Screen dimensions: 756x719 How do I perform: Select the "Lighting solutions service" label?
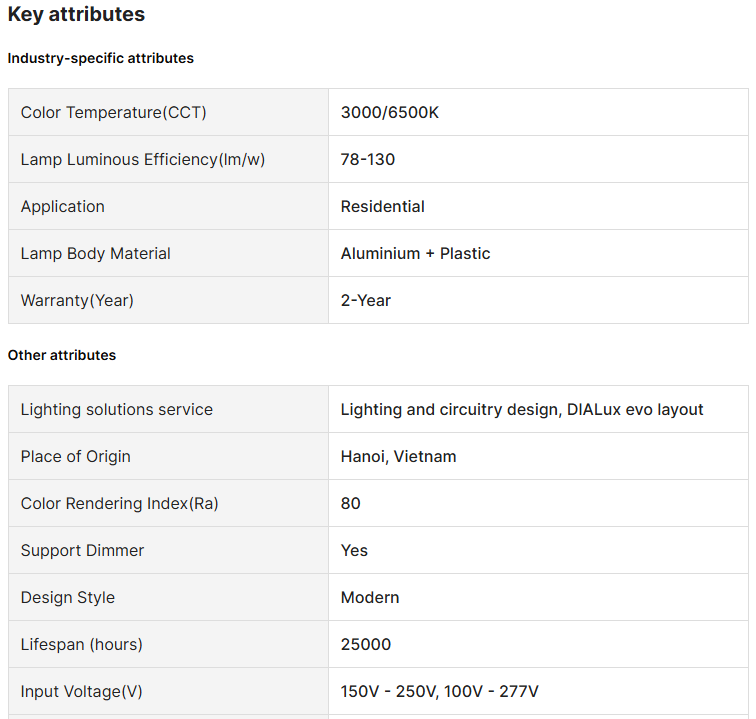pyautogui.click(x=117, y=410)
